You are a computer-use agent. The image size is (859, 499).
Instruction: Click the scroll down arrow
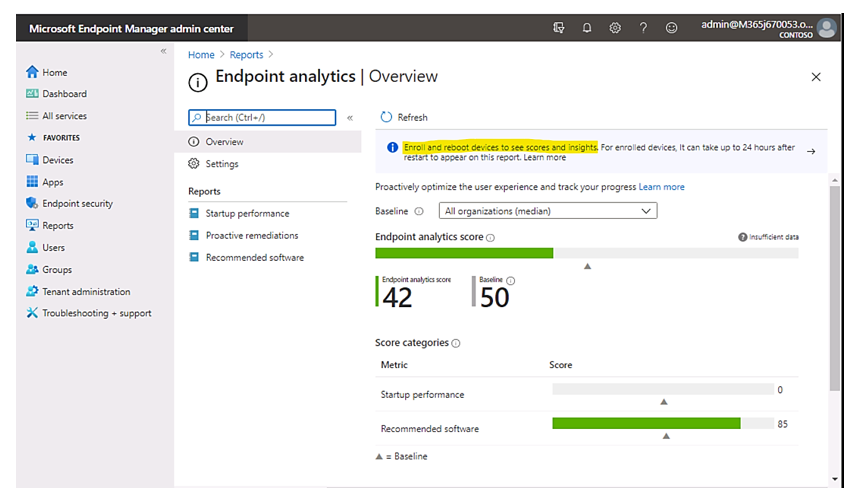834,479
